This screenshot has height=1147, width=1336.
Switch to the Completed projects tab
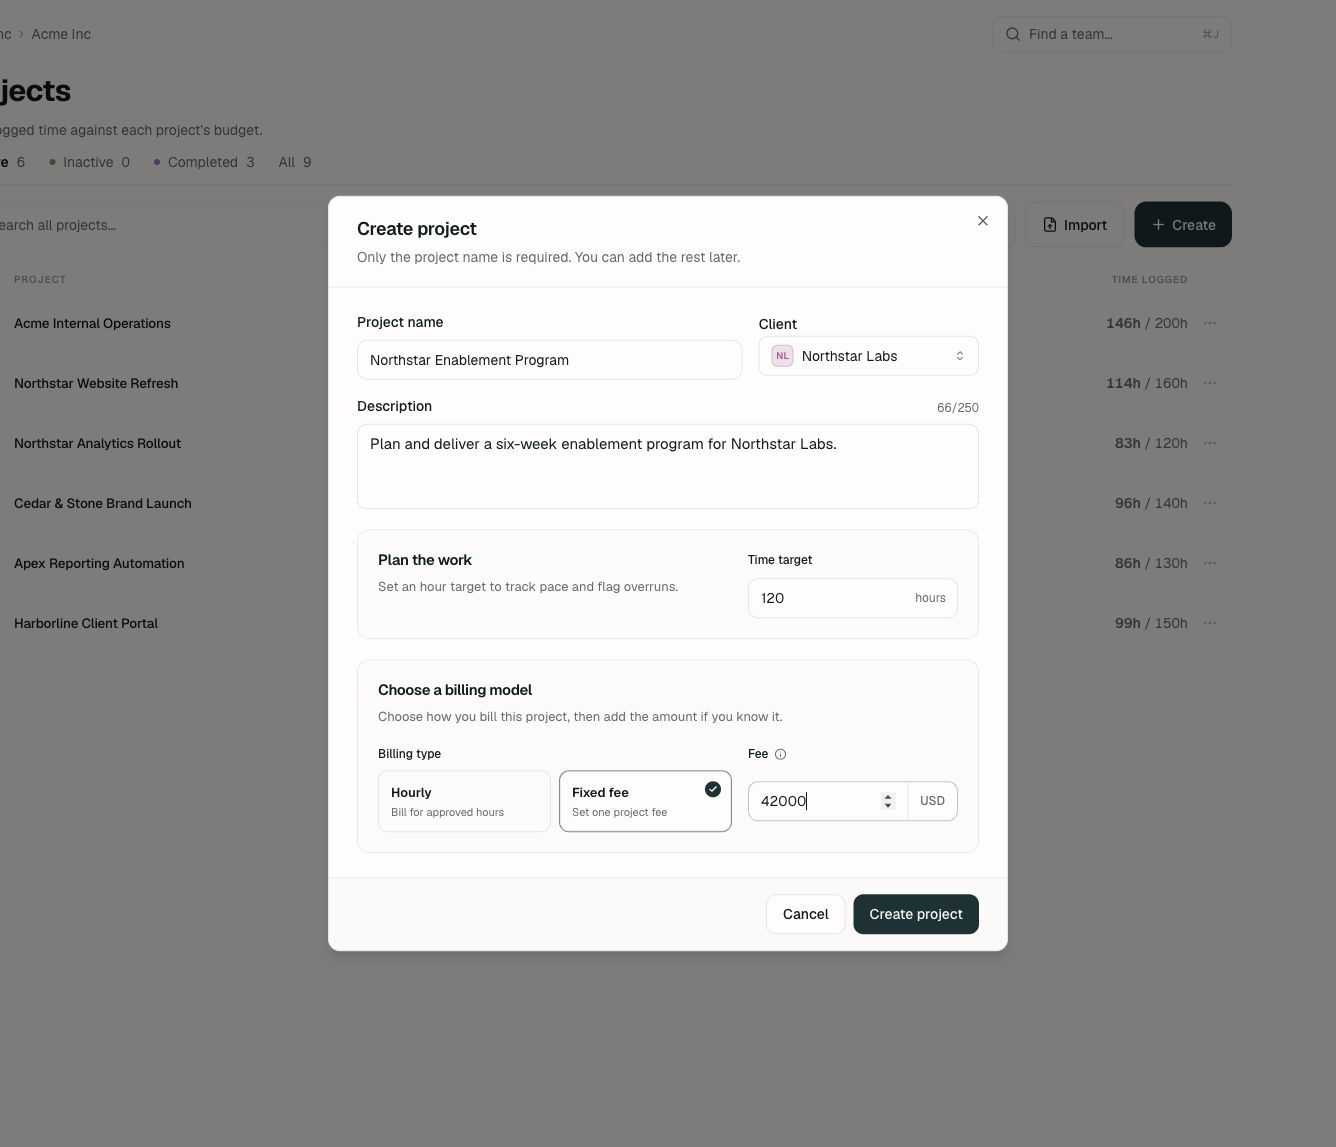click(204, 162)
